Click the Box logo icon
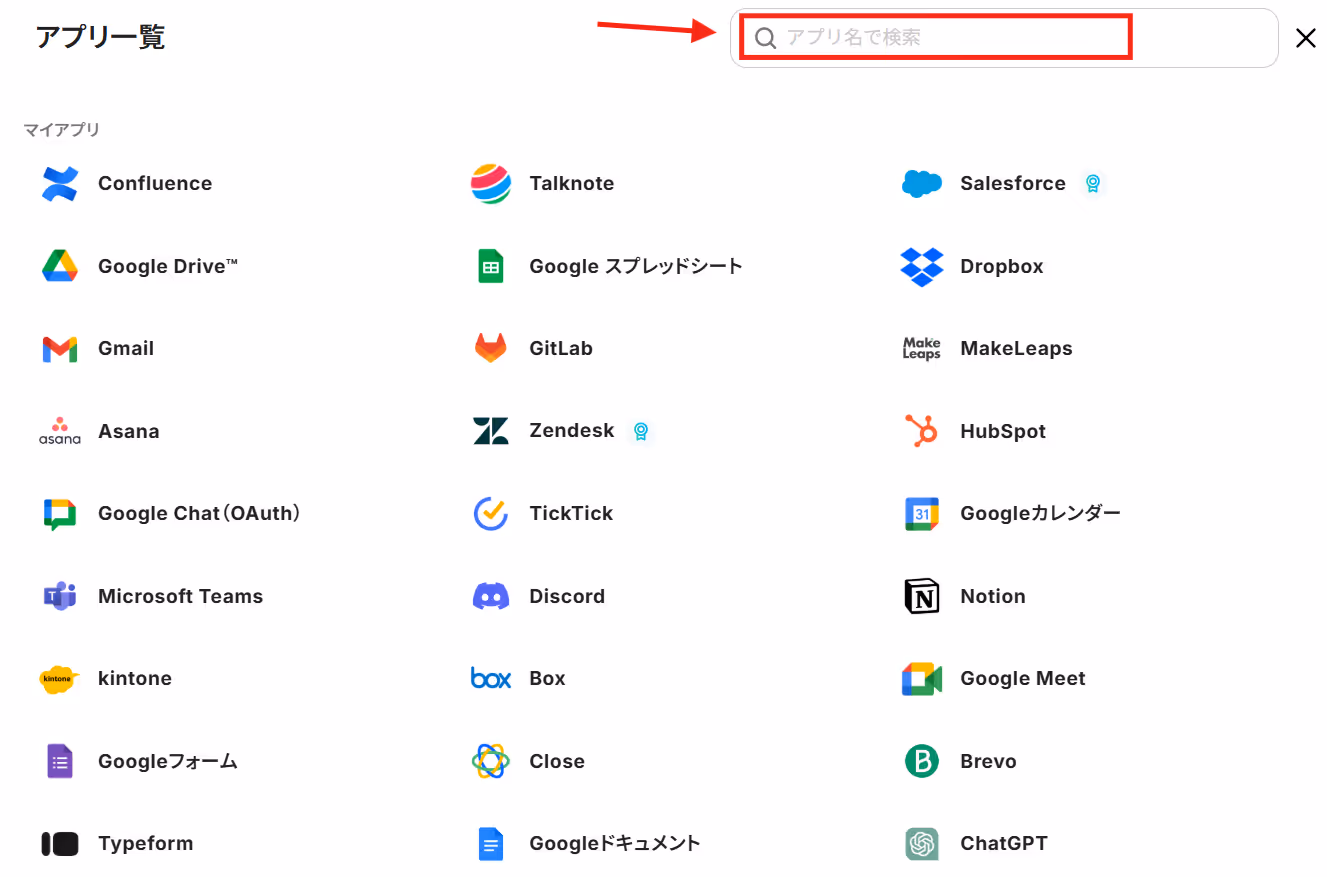This screenshot has height=877, width=1327. [491, 679]
